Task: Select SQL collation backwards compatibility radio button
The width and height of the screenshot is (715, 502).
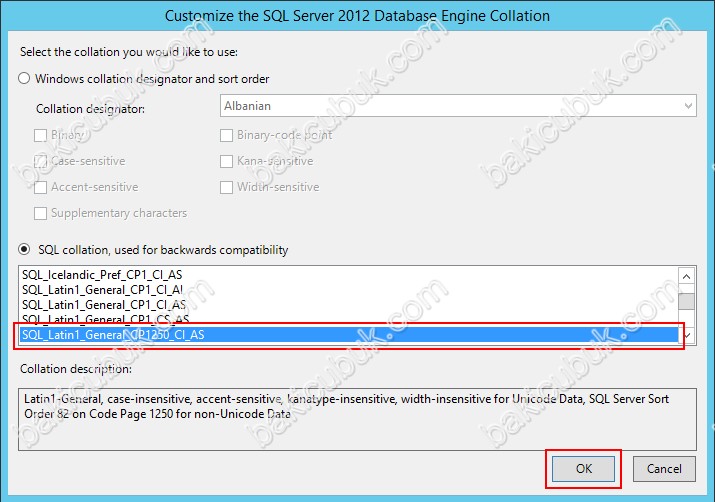Action: tap(24, 249)
